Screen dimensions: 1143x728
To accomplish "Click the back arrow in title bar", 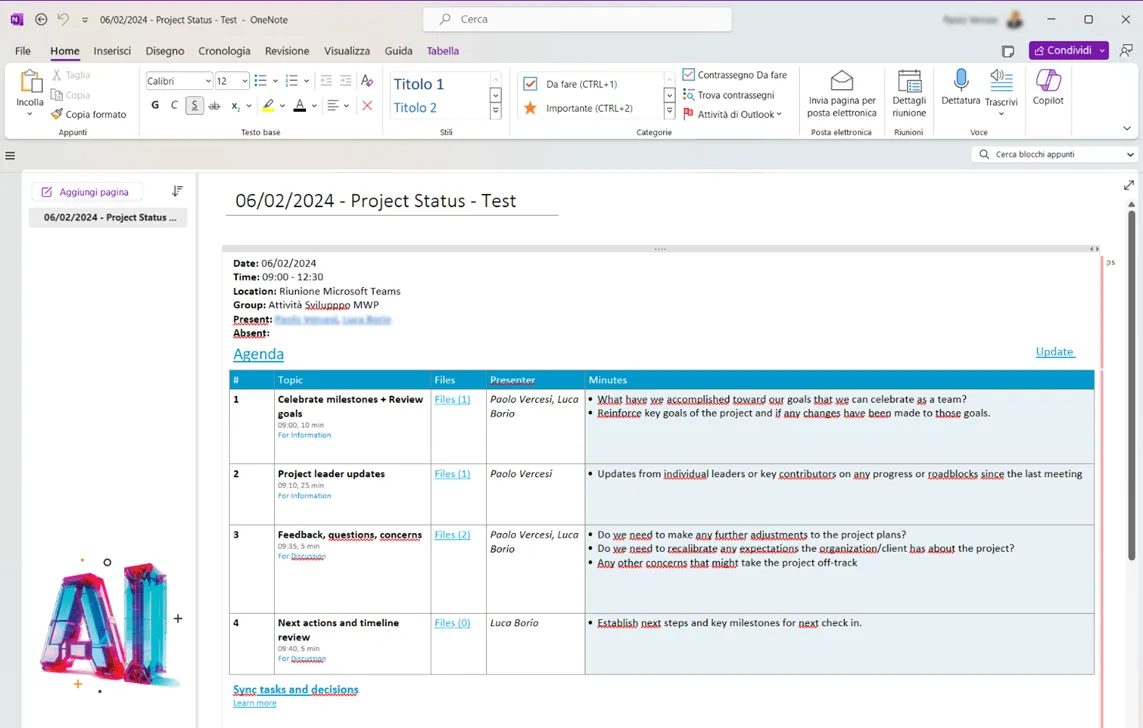I will coord(42,20).
